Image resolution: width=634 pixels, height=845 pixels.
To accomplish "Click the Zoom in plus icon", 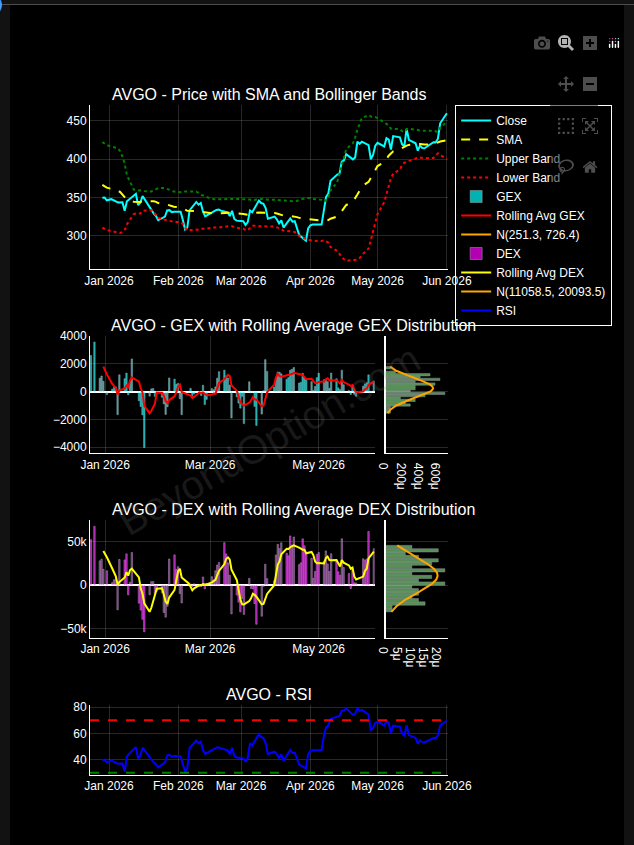I will pyautogui.click(x=590, y=43).
